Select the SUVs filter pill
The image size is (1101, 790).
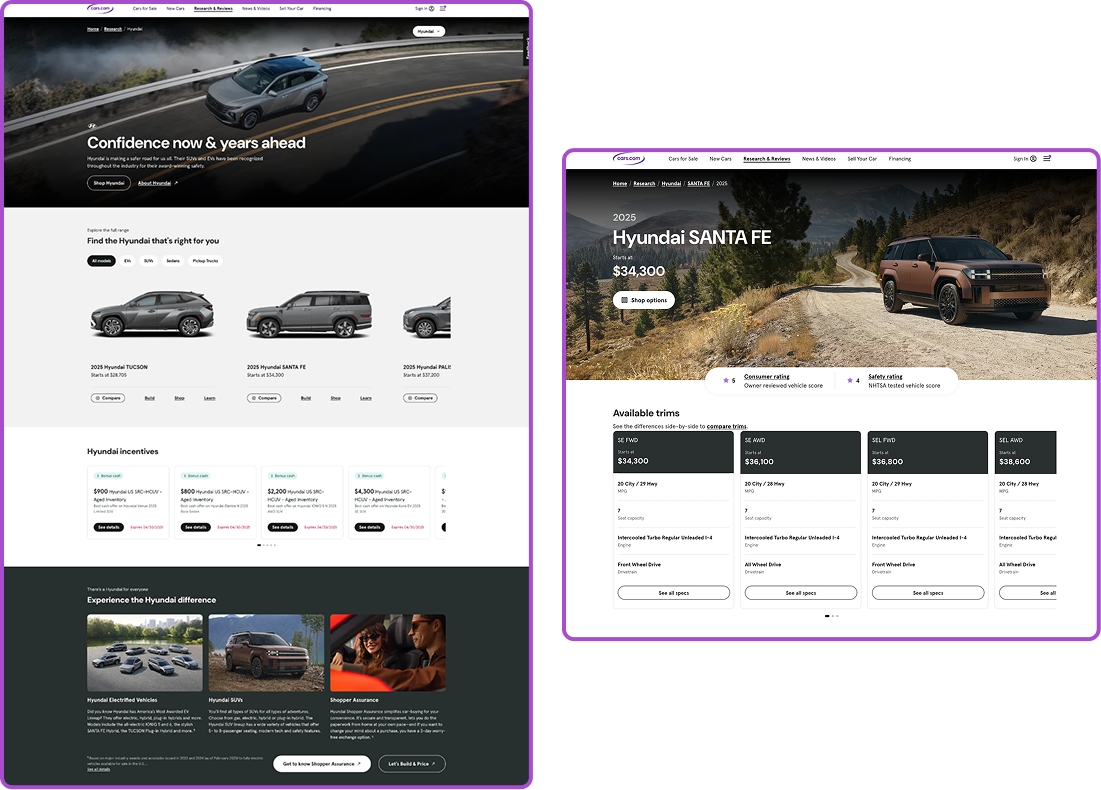(148, 261)
